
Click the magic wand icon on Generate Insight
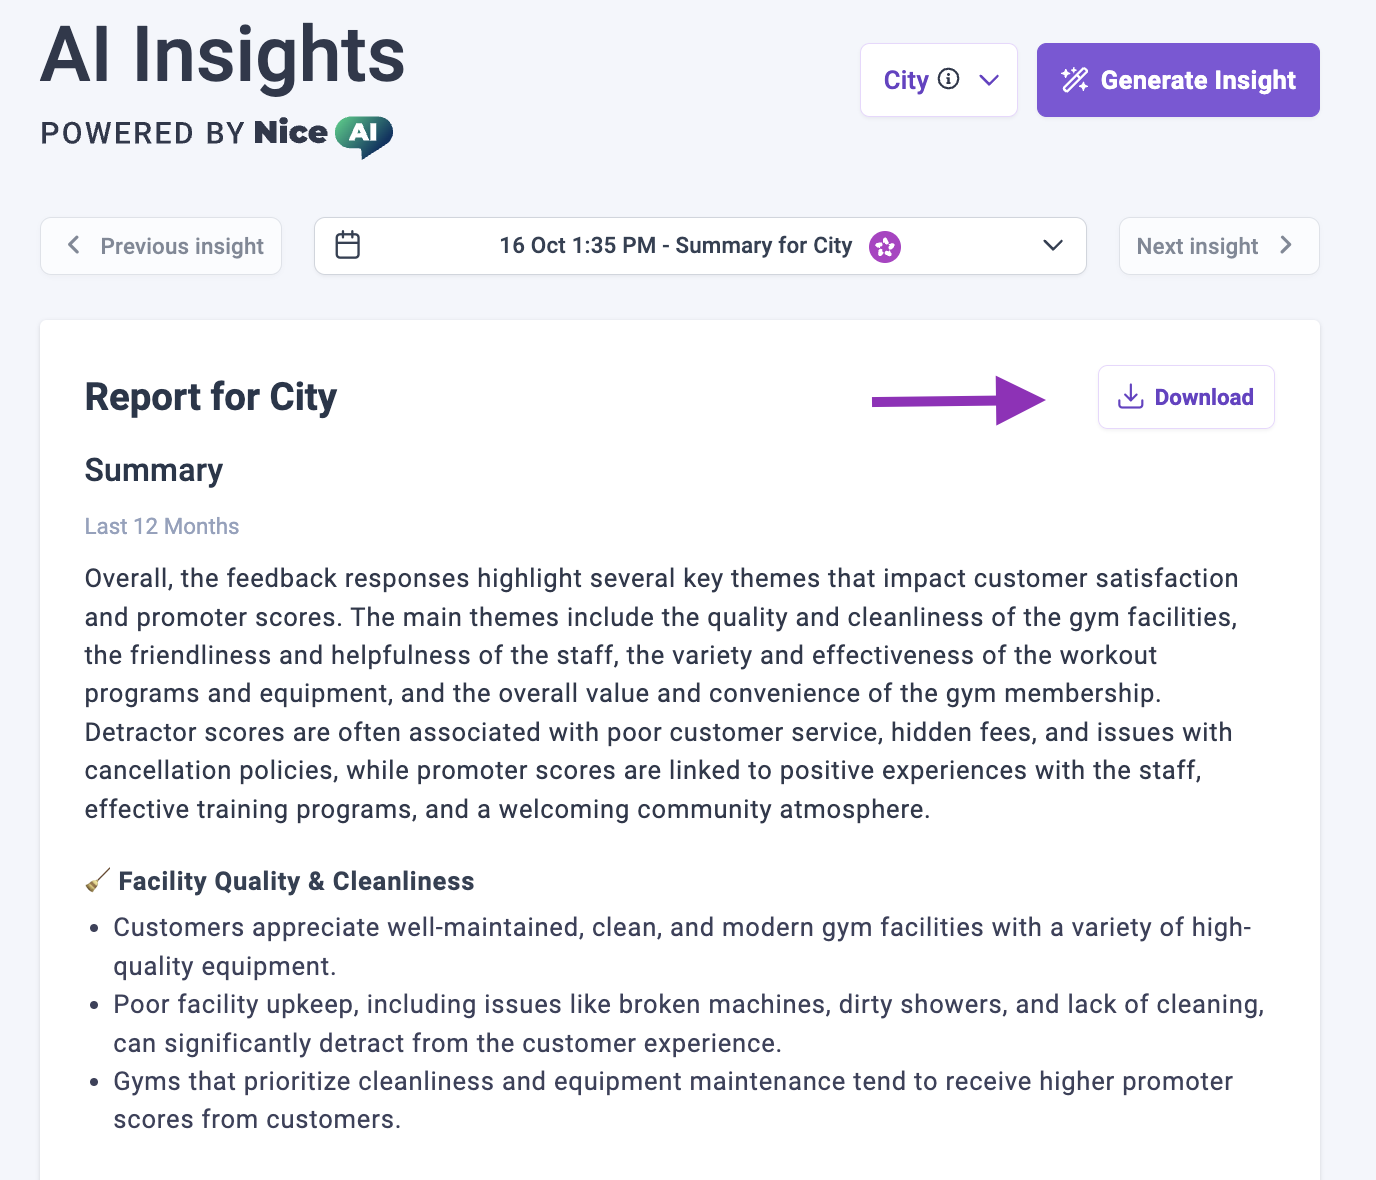1075,80
